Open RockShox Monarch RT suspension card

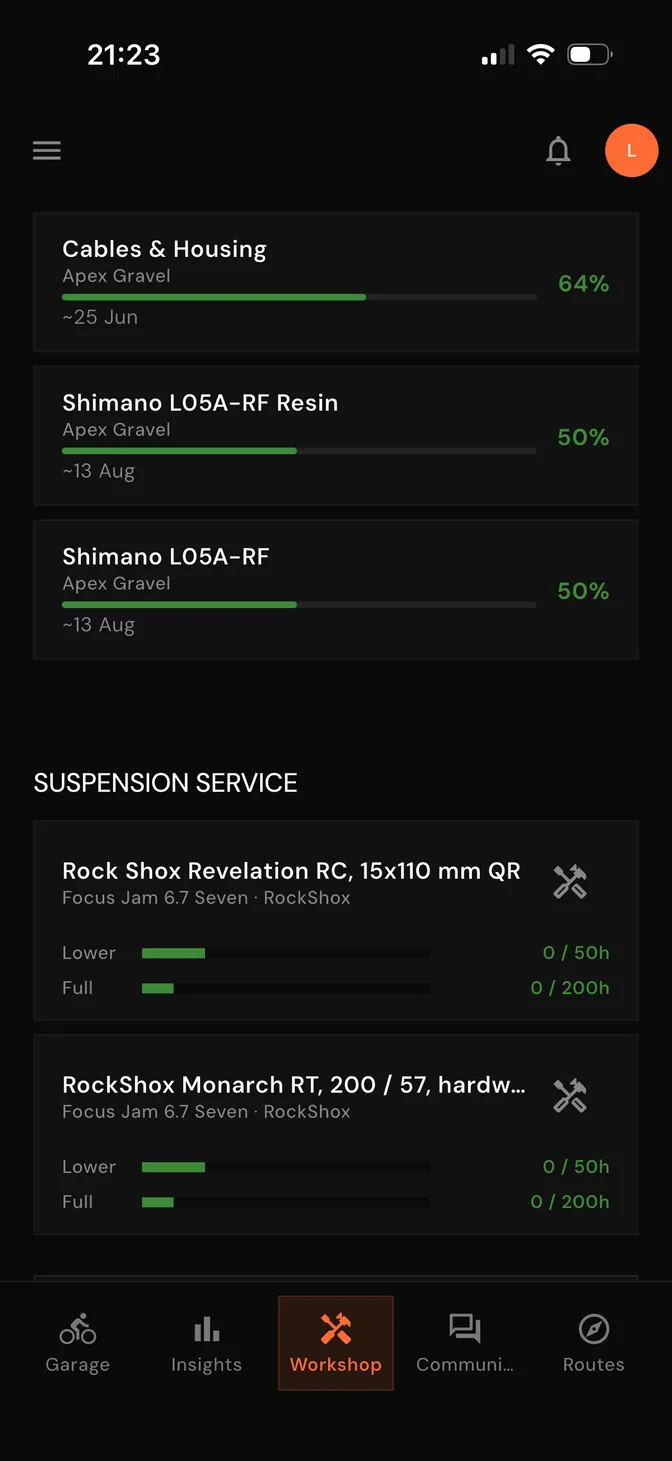tap(336, 1135)
